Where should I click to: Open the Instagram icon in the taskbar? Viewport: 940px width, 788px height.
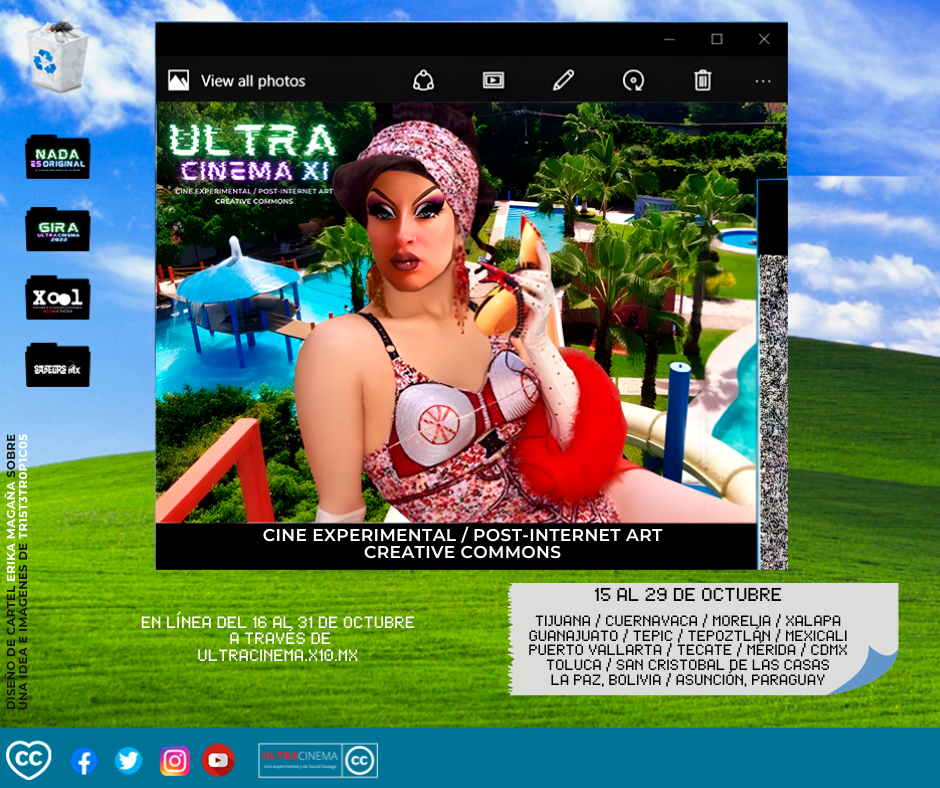(174, 761)
